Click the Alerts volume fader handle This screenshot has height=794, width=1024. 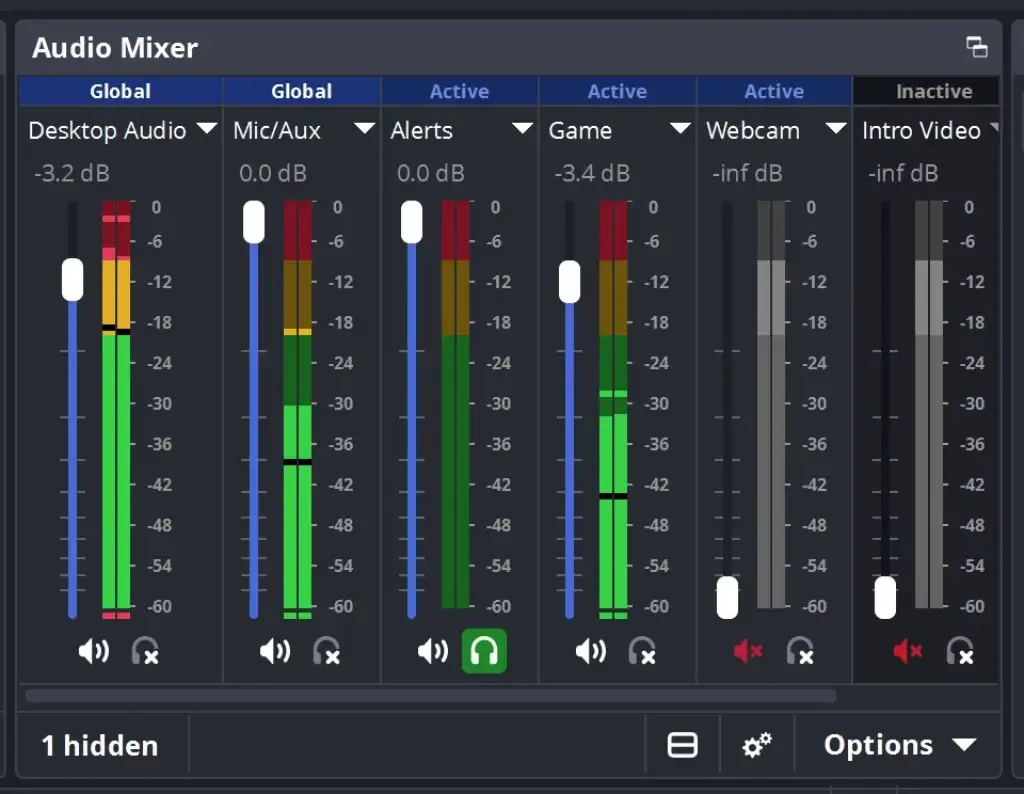point(411,222)
